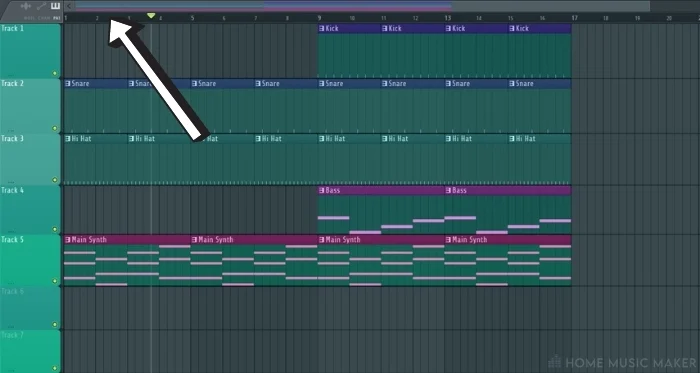Open clip menu of Snare clip at bar 9
Screen dimensions: 700x373
tap(321, 83)
